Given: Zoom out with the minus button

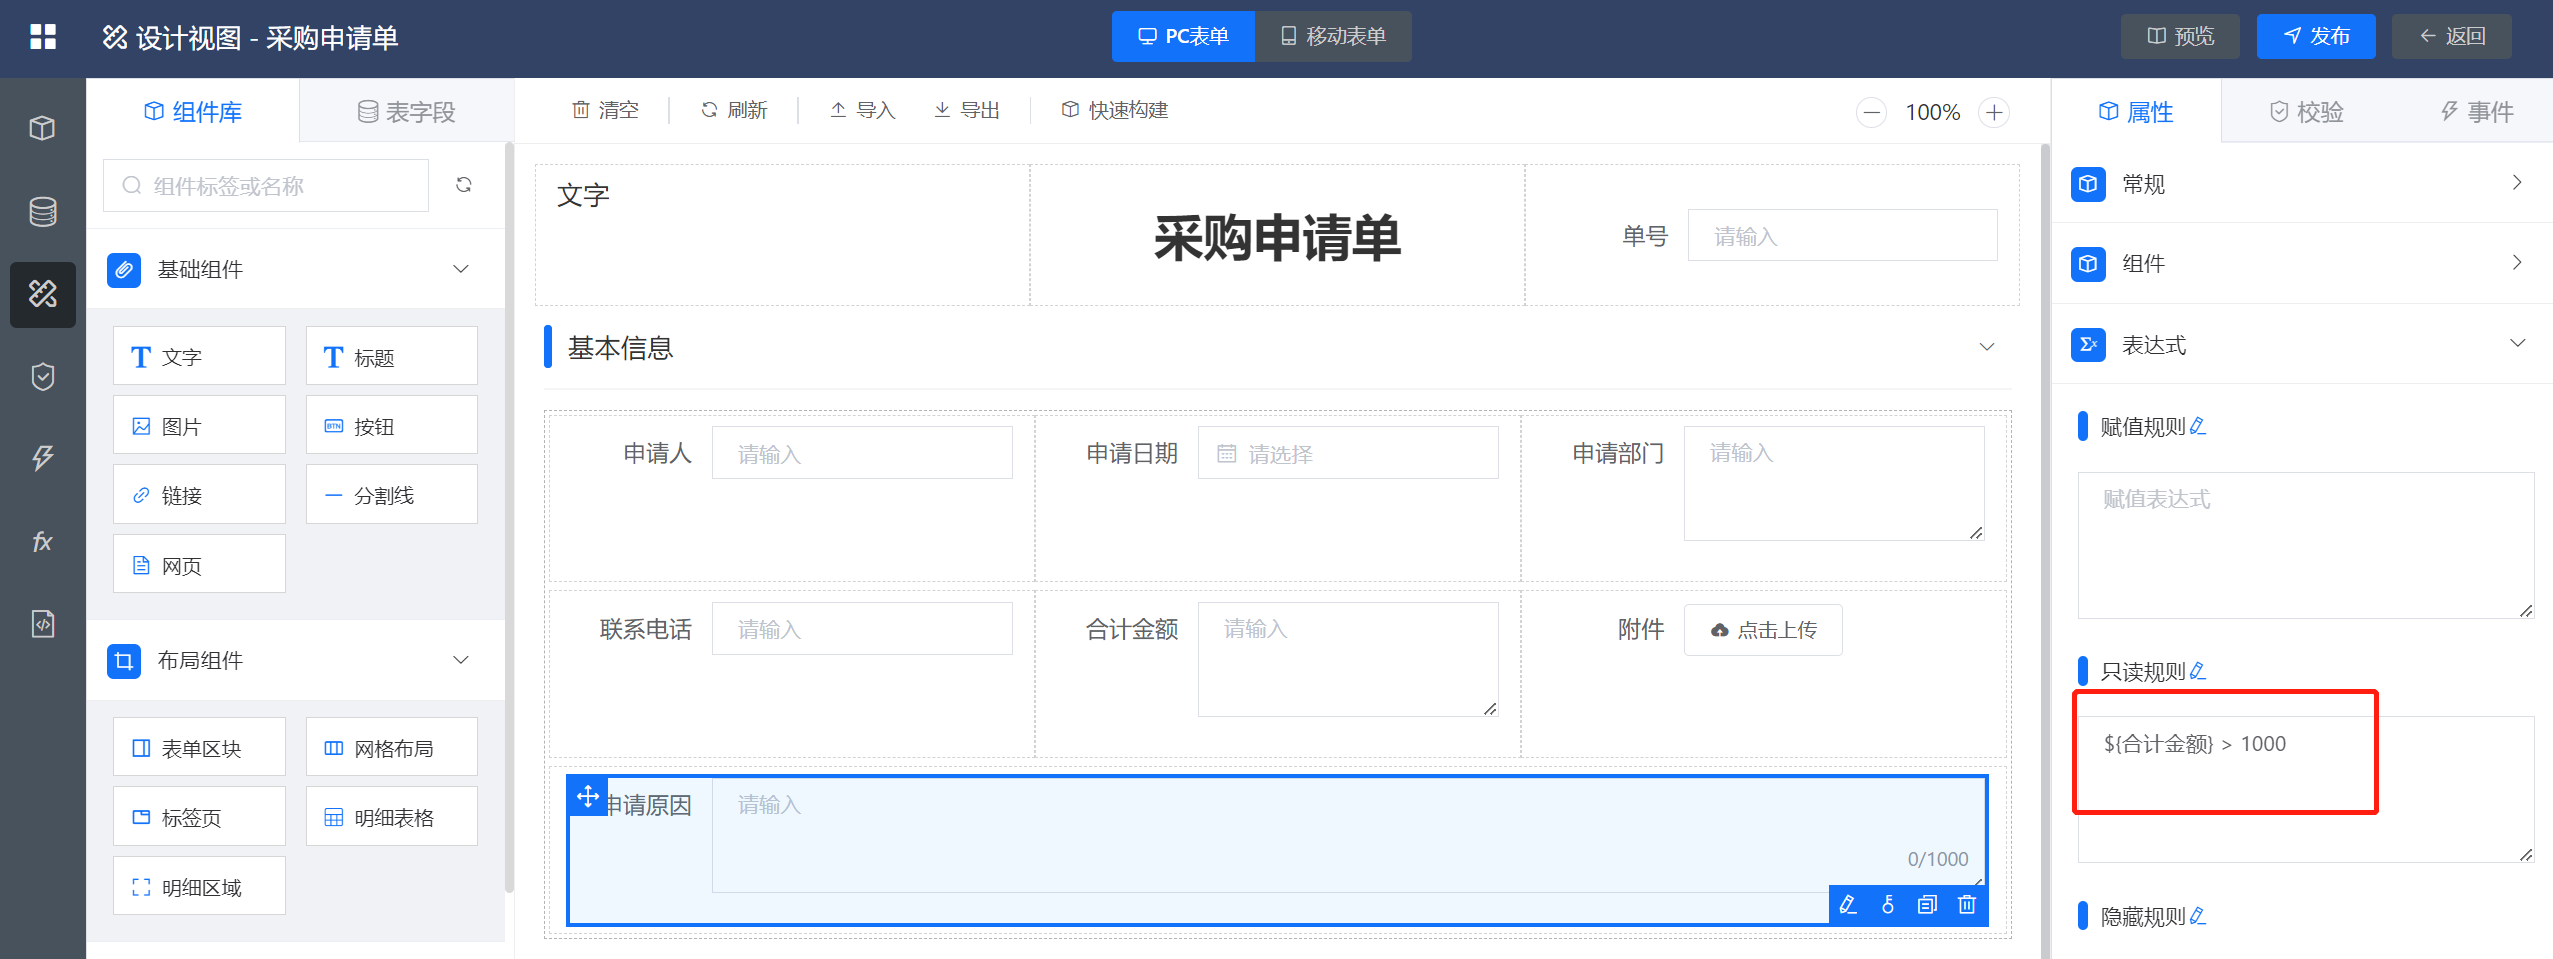Looking at the screenshot, I should click(1871, 112).
